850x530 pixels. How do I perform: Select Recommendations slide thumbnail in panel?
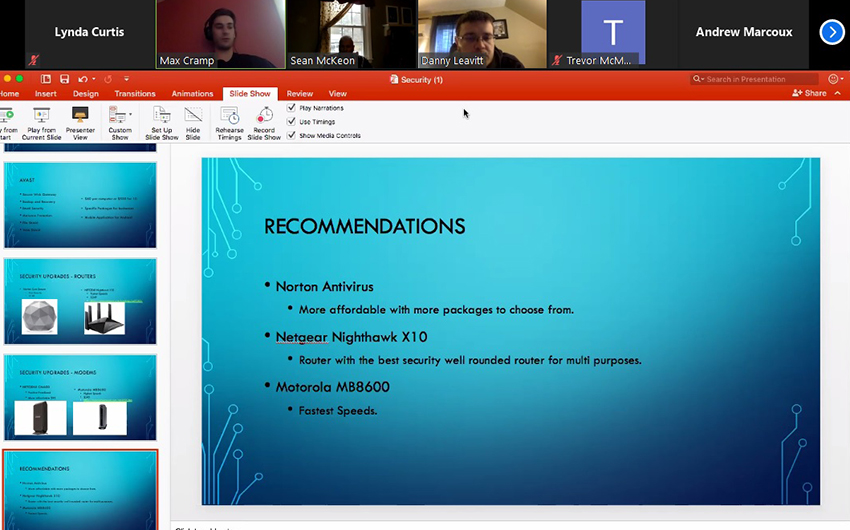[80, 490]
